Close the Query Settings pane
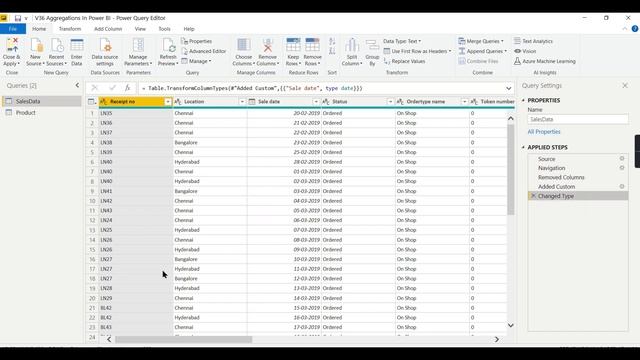Screen dimensions: 640x360 pos(625,85)
